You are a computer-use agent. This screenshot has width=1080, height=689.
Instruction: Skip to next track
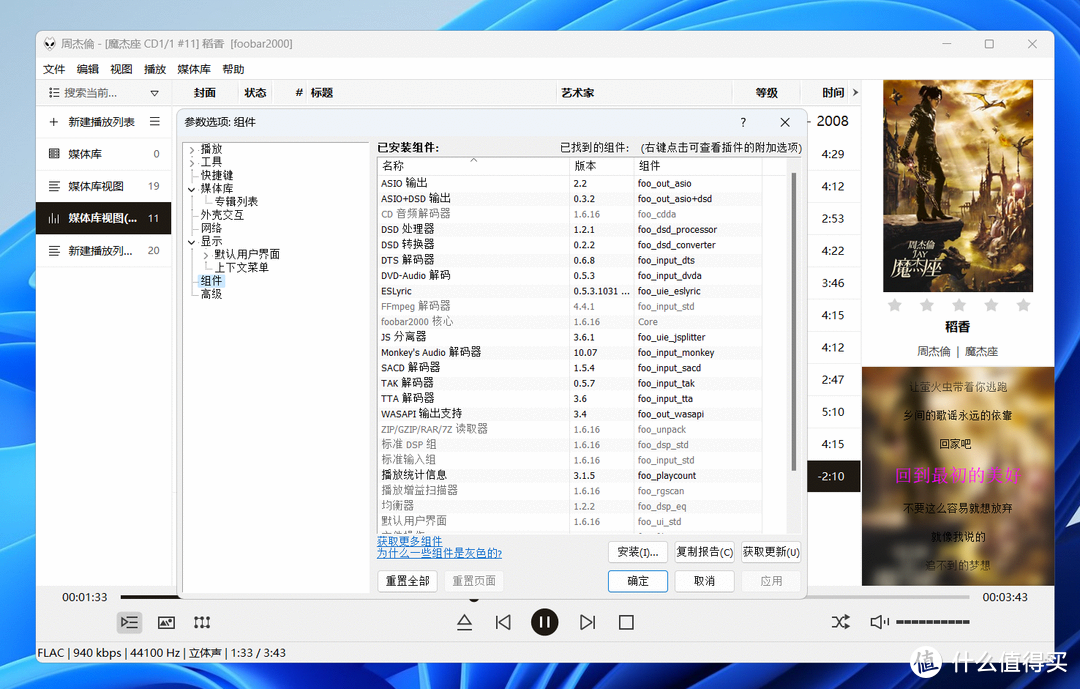[587, 622]
